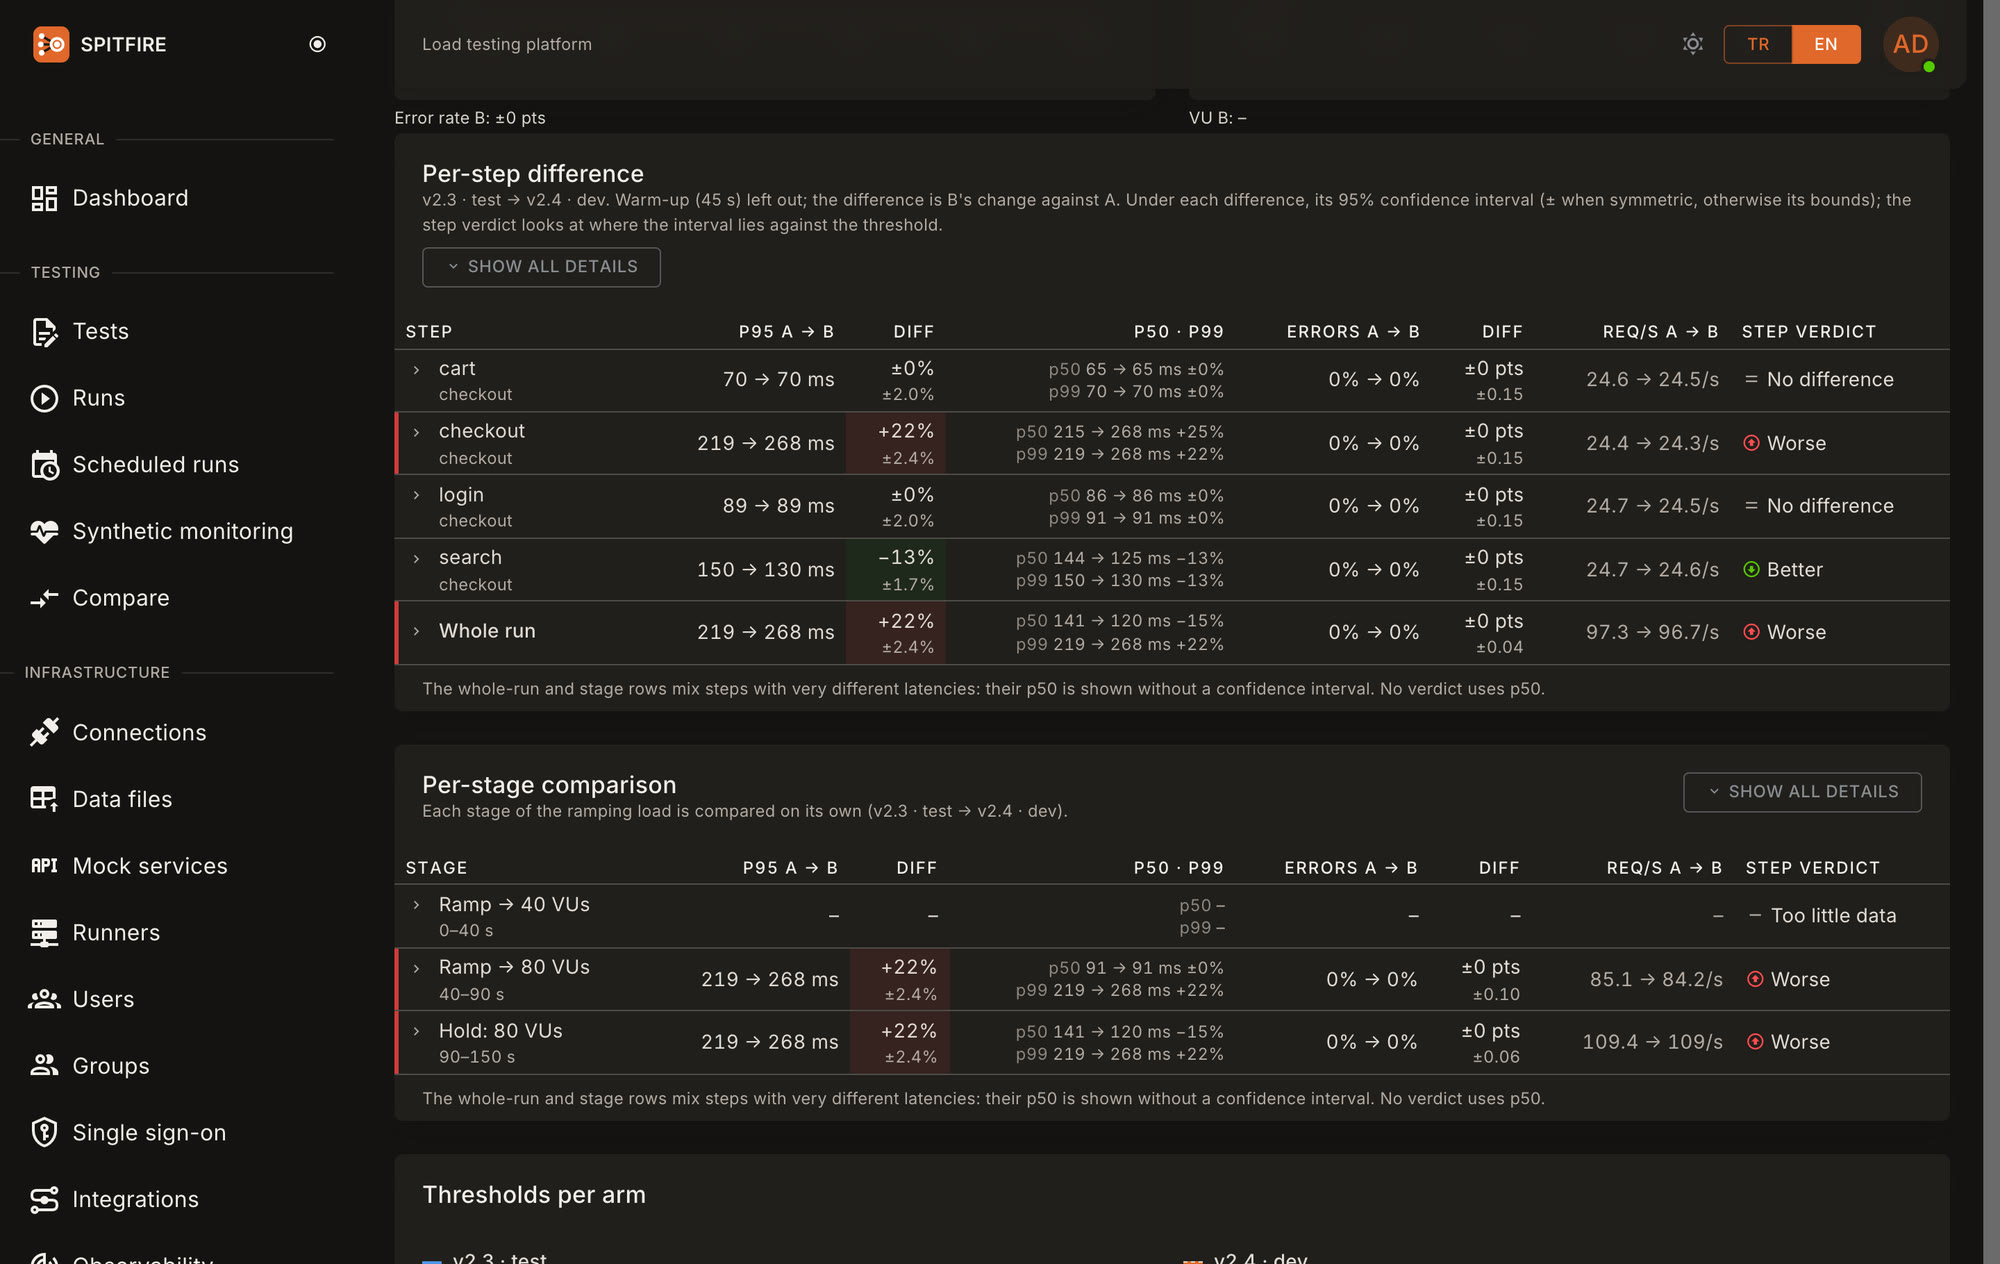Expand the search step row
The image size is (2000, 1264).
[x=417, y=559]
